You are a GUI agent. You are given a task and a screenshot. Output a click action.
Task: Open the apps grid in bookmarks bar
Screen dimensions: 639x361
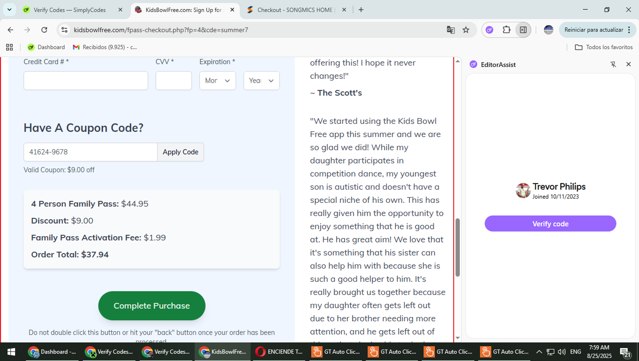[x=9, y=47]
